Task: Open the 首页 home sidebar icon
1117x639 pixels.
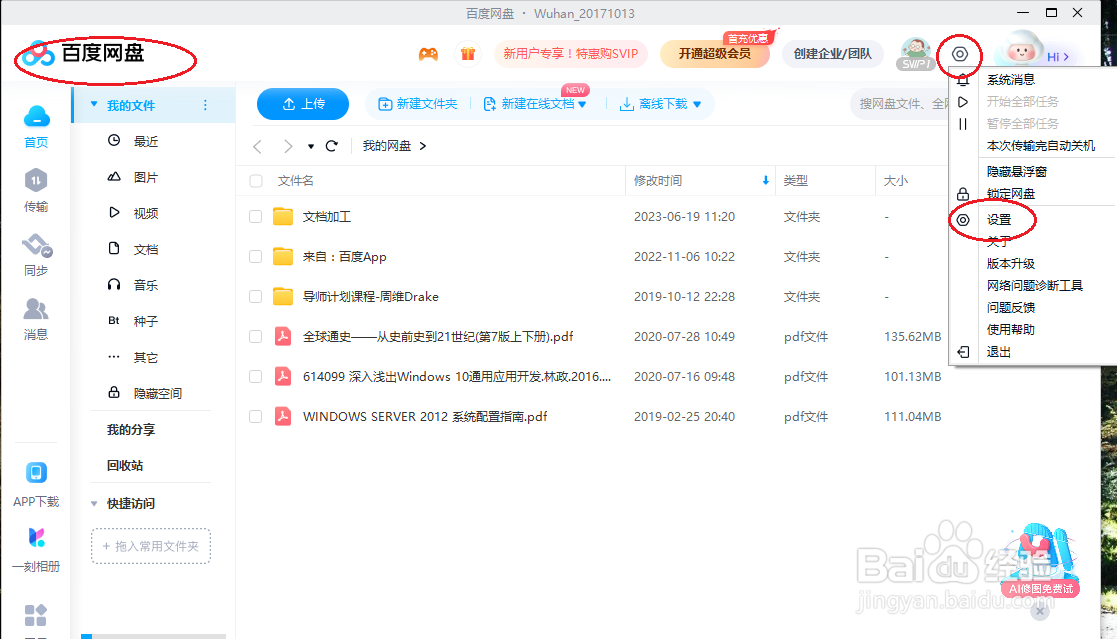Action: click(x=36, y=116)
